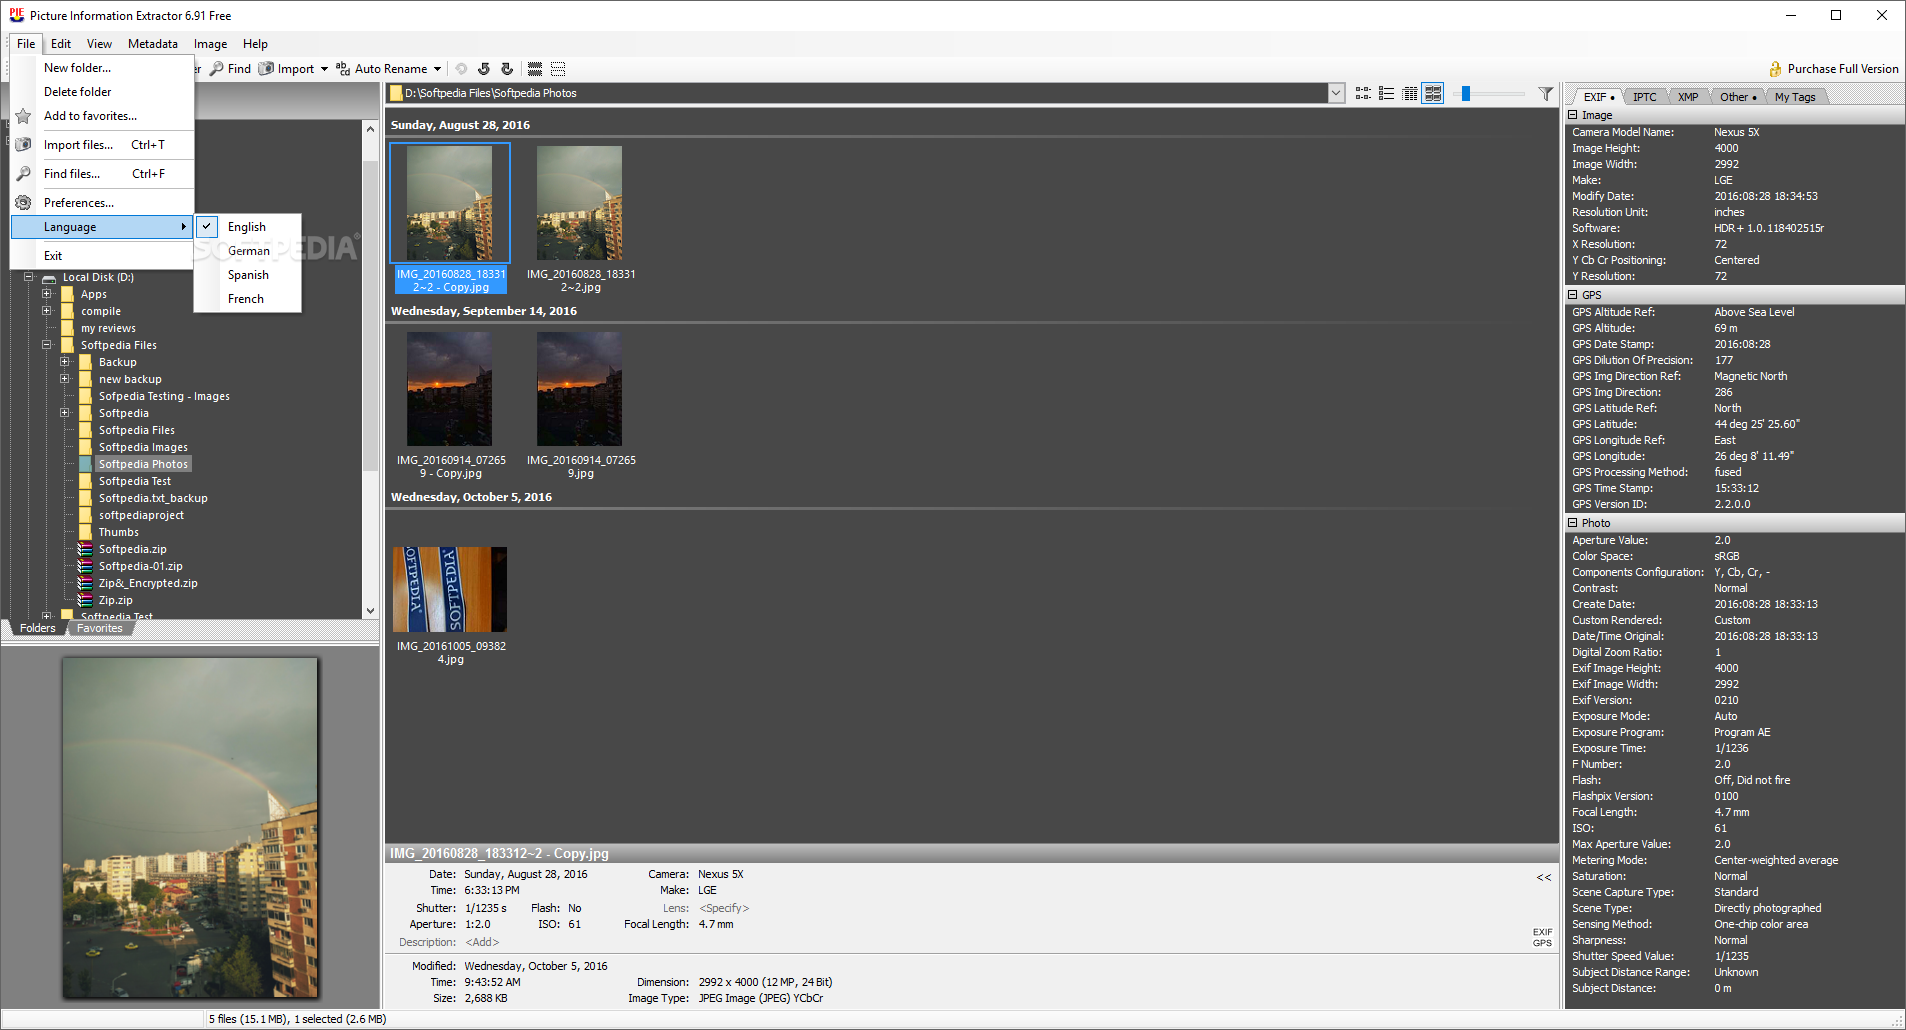The image size is (1906, 1030).
Task: Choose New folder... from File menu
Action: (x=102, y=68)
